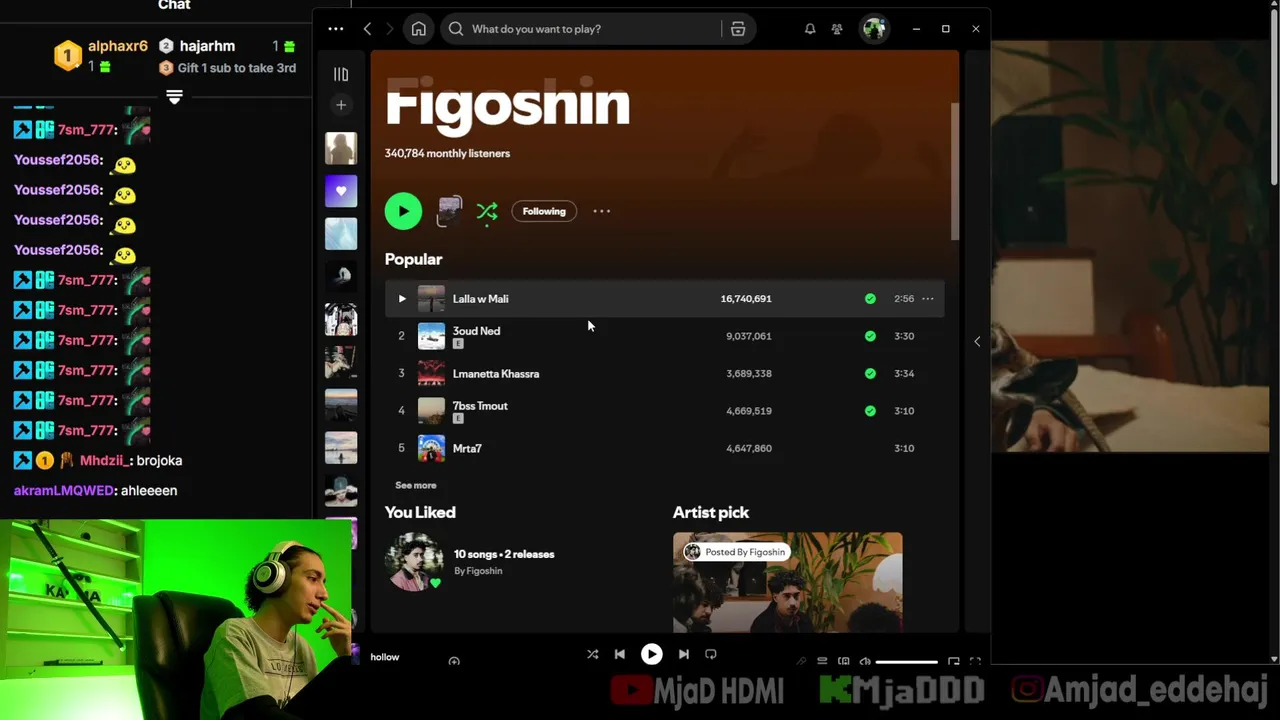The image size is (1280, 720).
Task: Play the track Lalla w Mali
Action: pos(402,299)
